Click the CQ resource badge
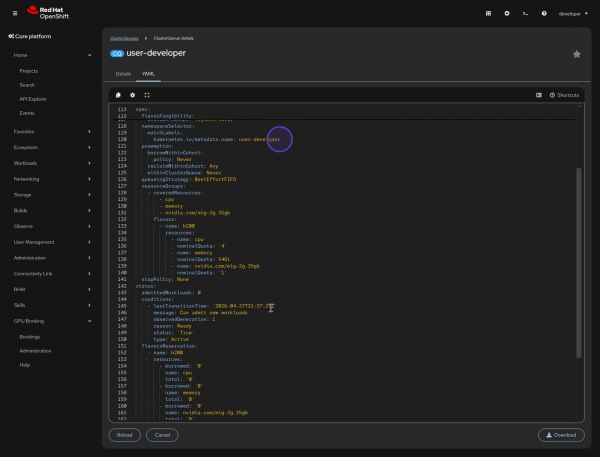This screenshot has height=457, width=600. [117, 54]
